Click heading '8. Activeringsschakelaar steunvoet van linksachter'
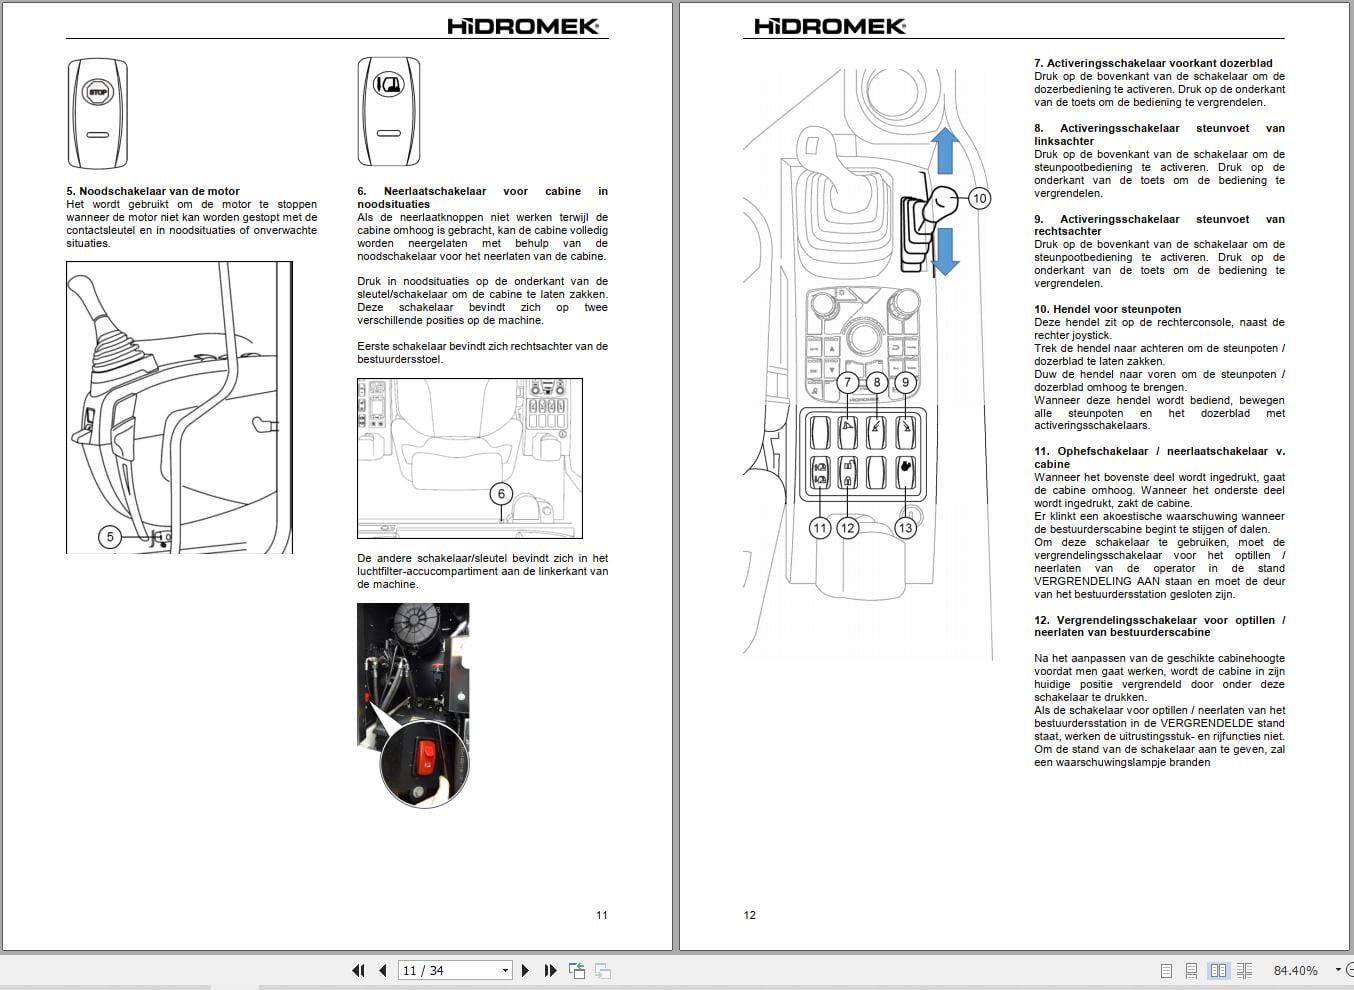 (1159, 134)
